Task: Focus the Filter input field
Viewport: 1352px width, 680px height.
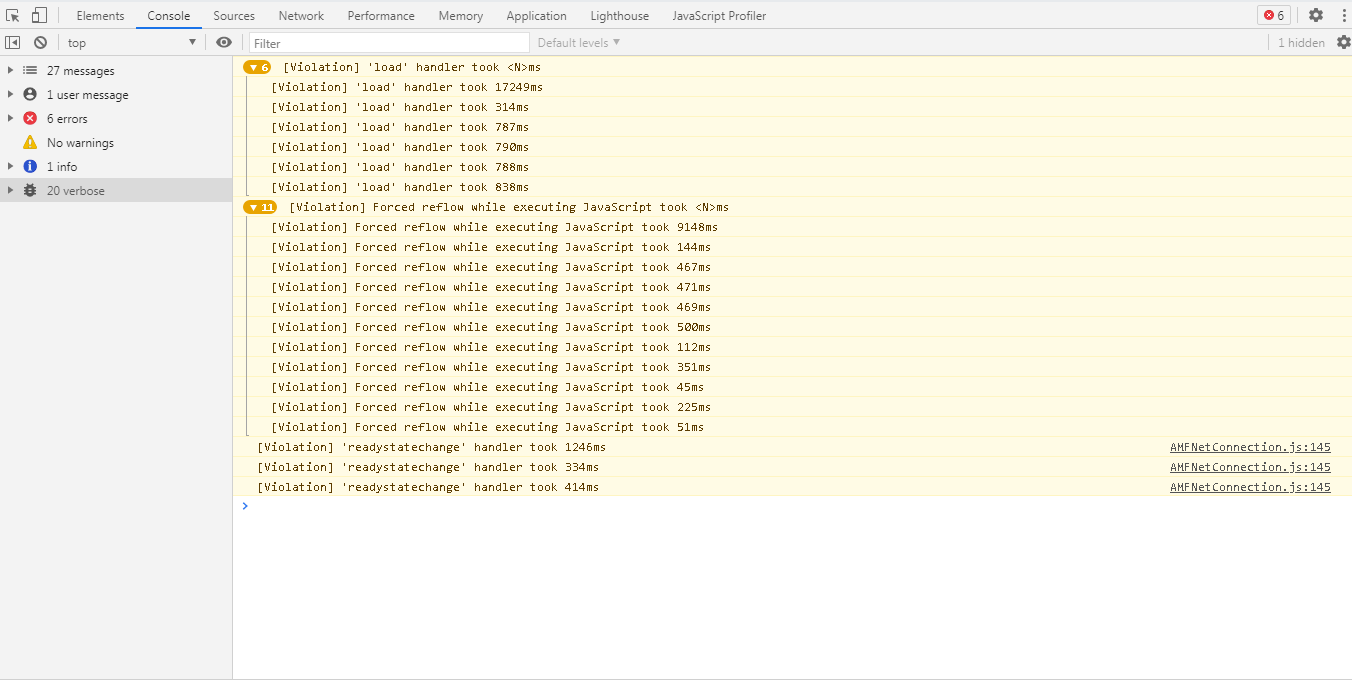Action: 389,43
